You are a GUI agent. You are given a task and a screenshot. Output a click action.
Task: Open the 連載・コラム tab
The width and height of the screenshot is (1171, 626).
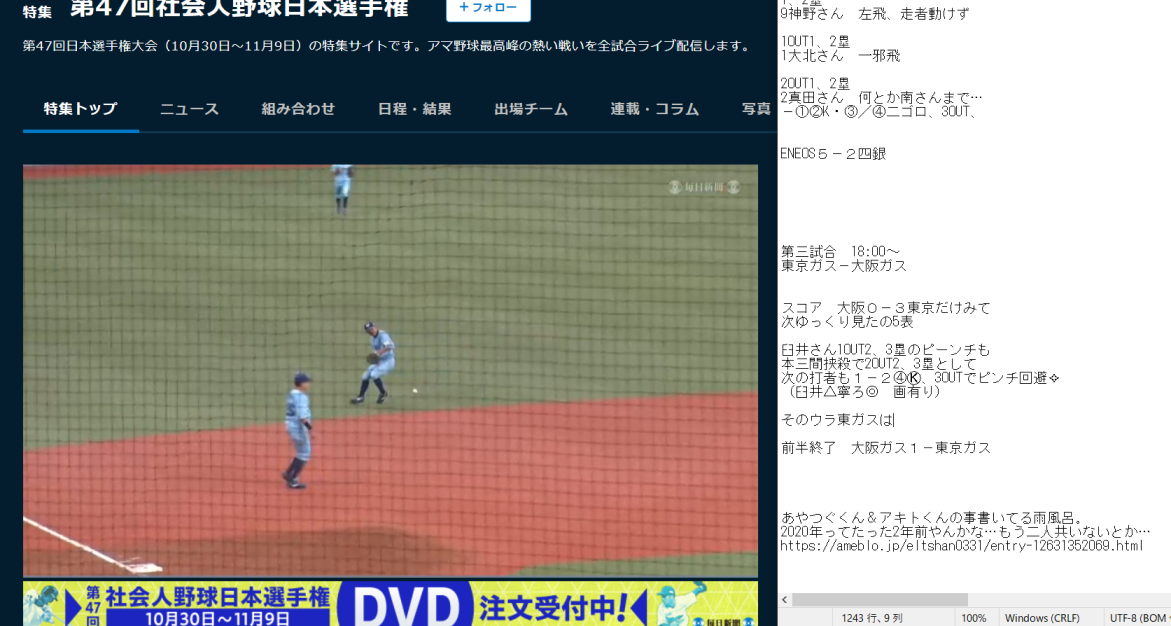pos(655,109)
